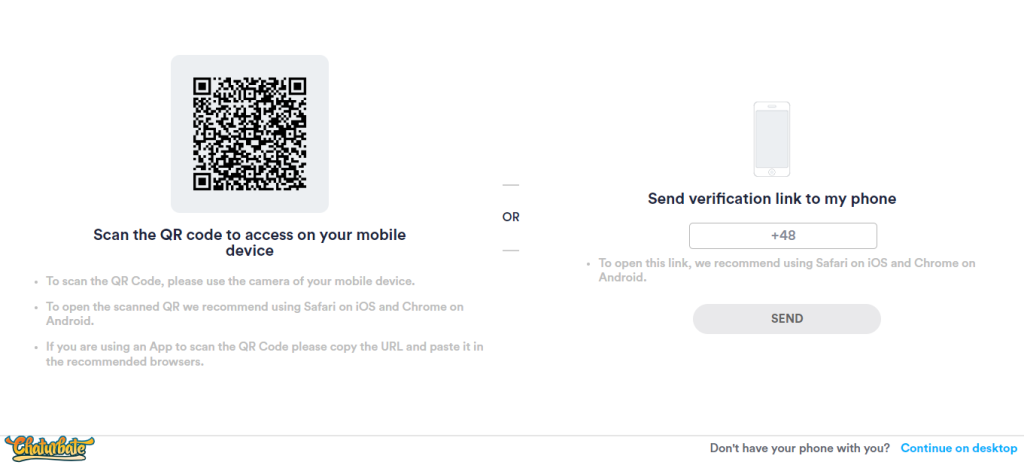Click the short line below OR
Image resolution: width=1024 pixels, height=471 pixels.
[511, 249]
